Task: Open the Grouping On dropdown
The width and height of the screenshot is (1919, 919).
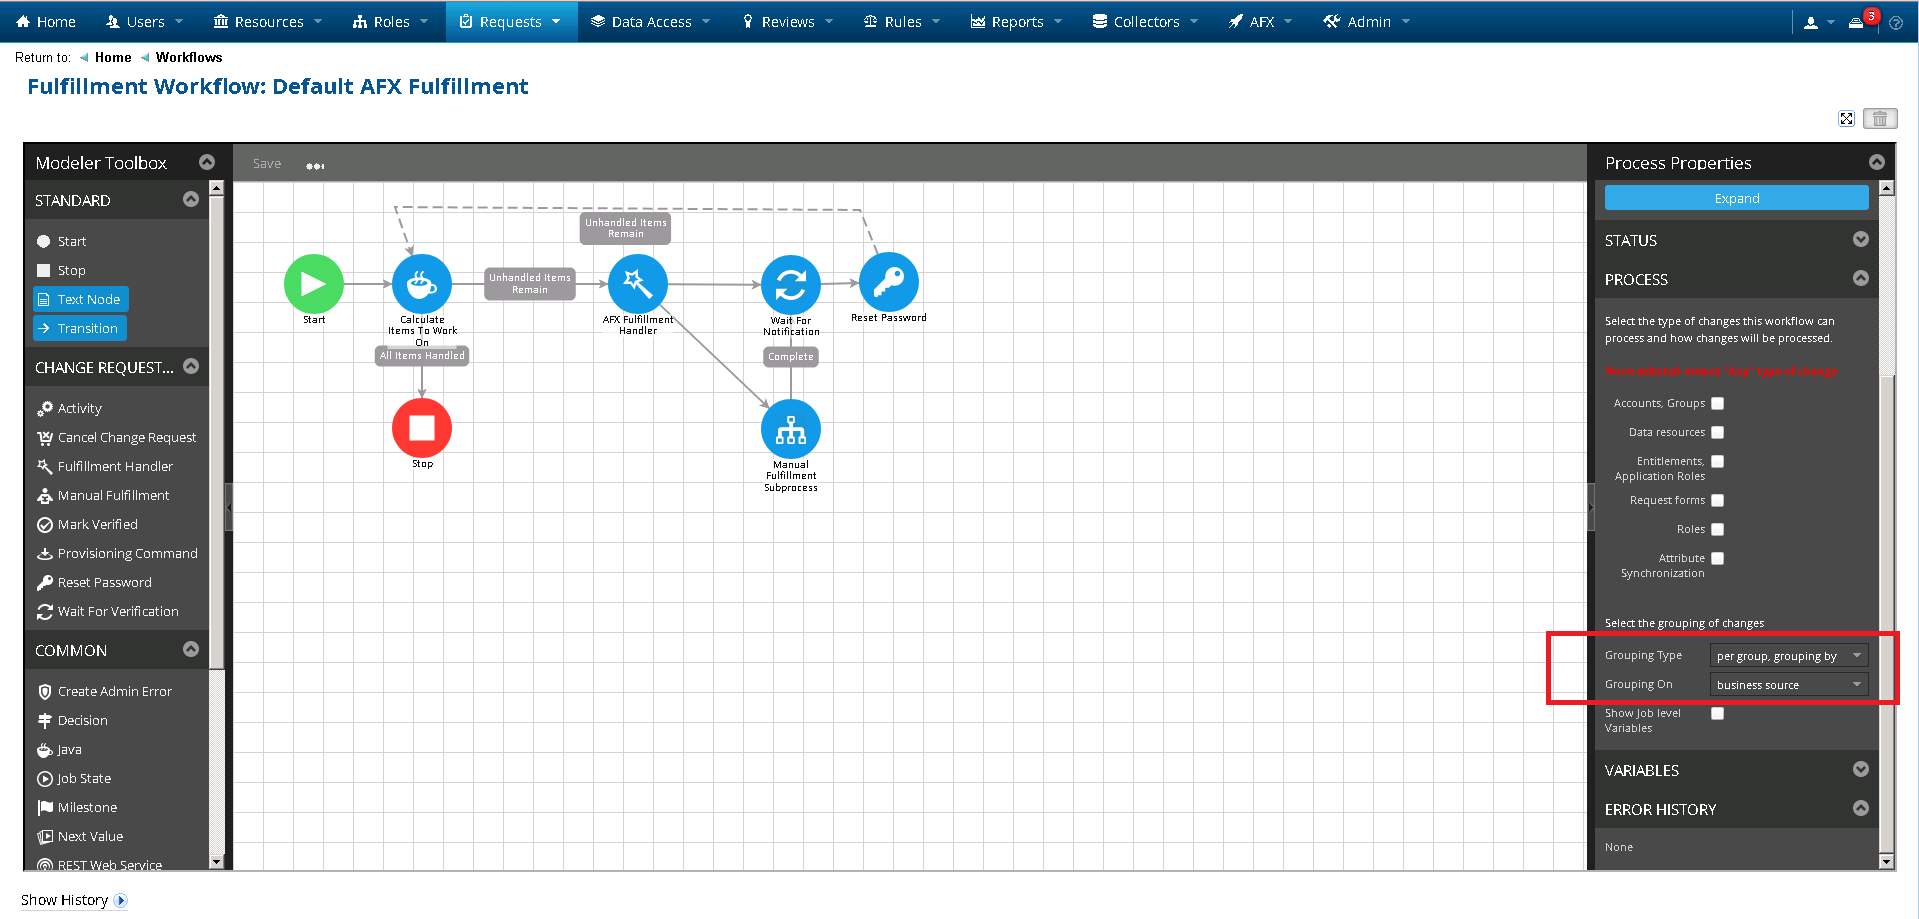Action: click(1788, 685)
